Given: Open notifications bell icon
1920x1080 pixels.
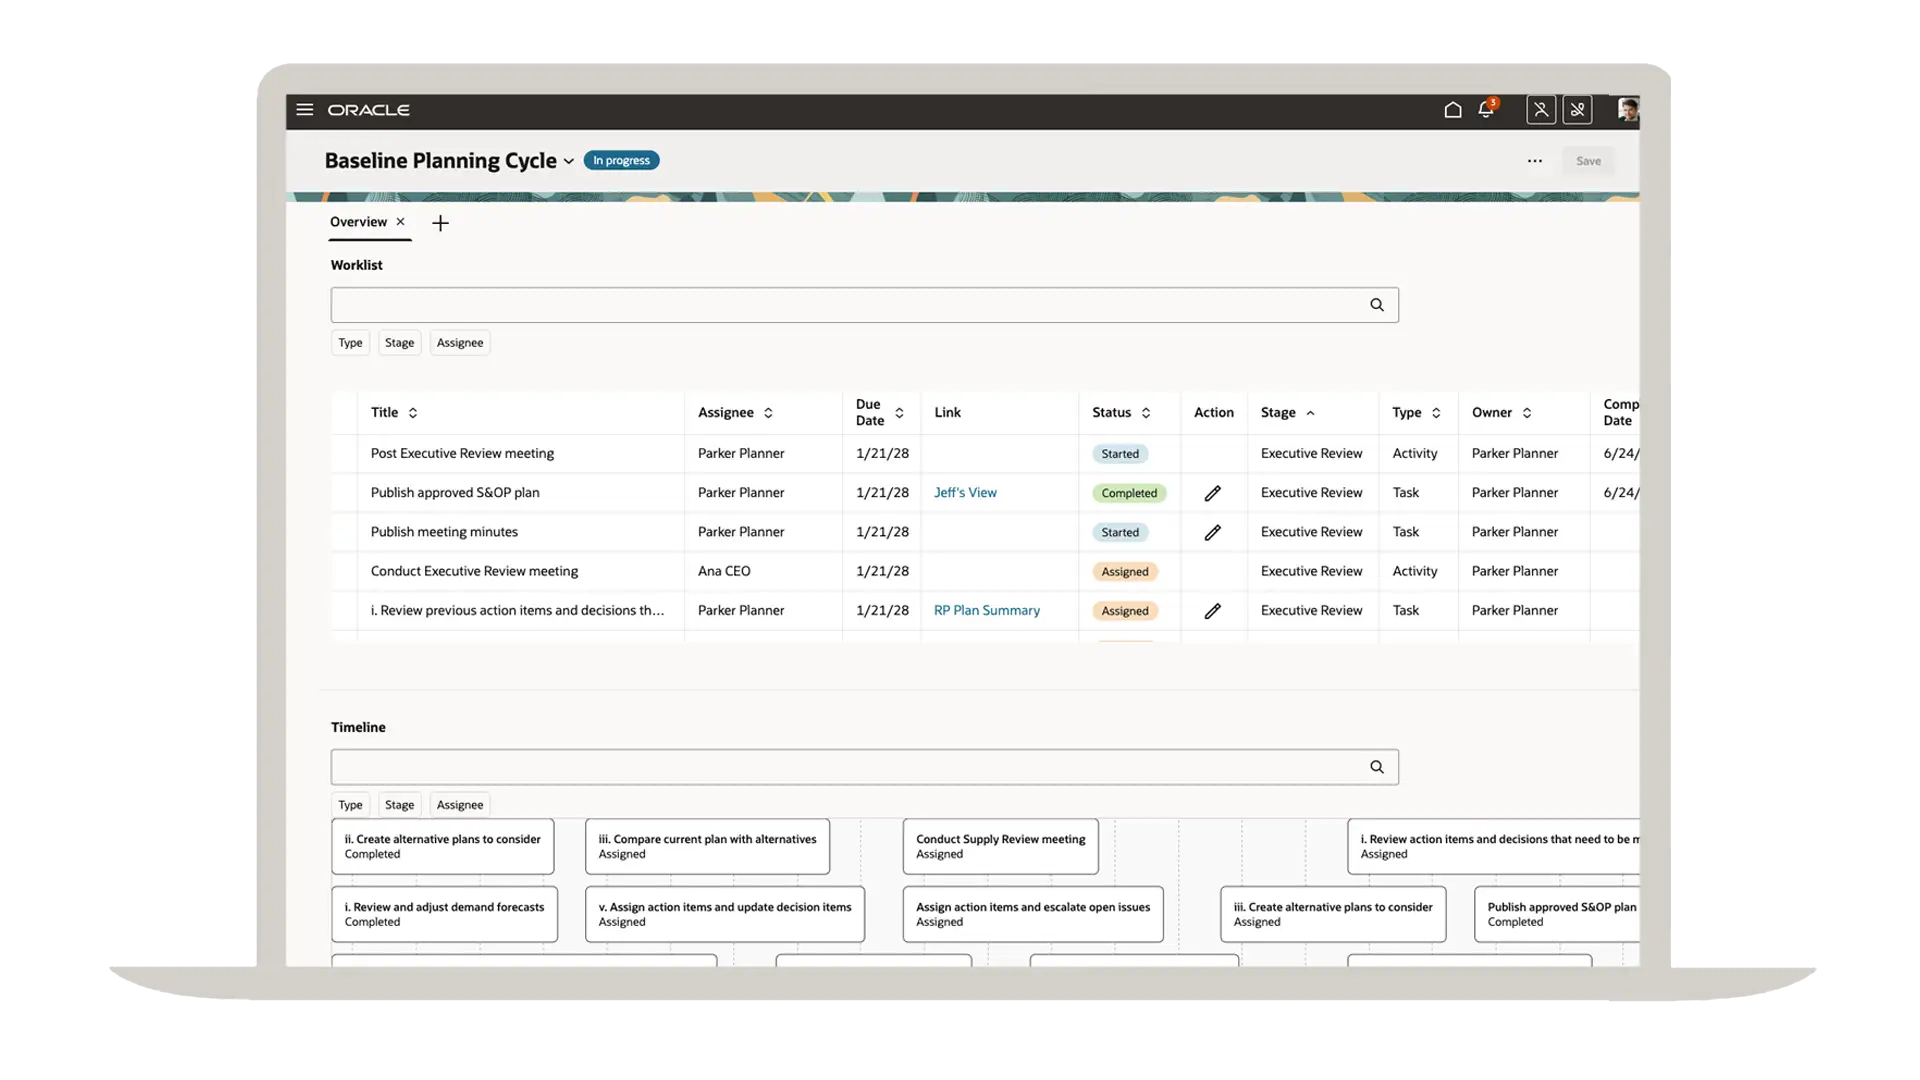Looking at the screenshot, I should (1486, 110).
